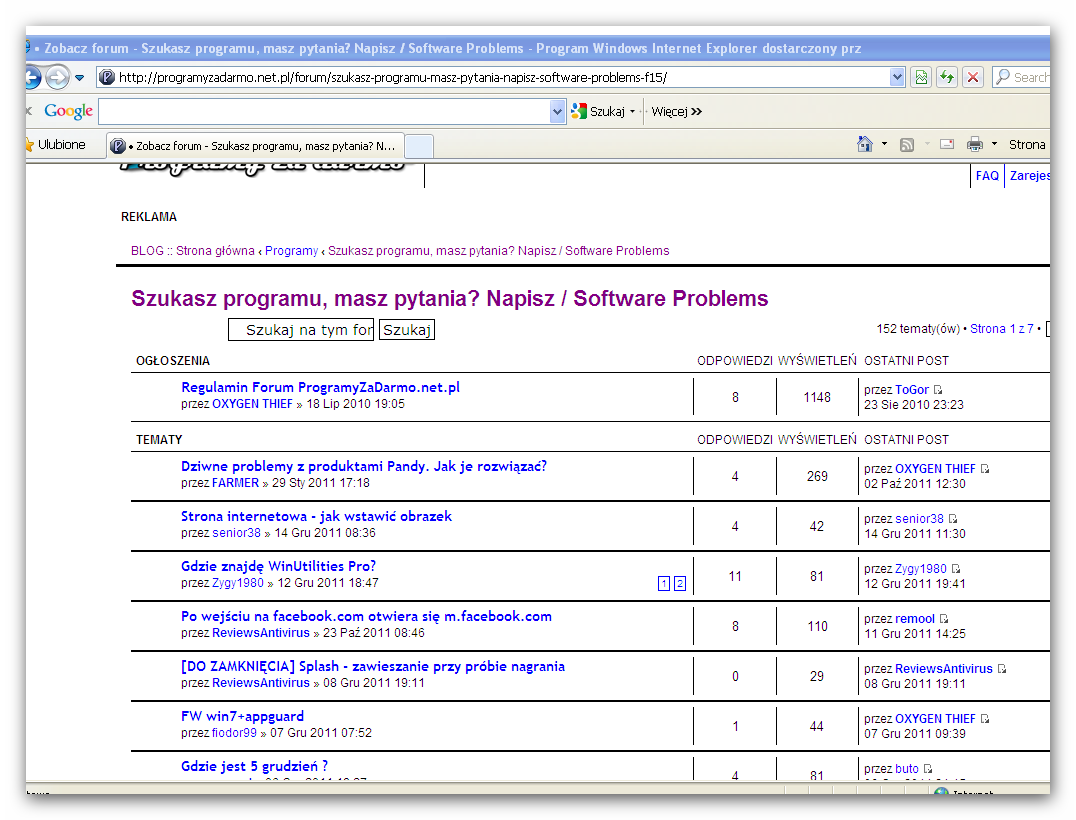Open fiodor99 user profile

click(x=234, y=733)
